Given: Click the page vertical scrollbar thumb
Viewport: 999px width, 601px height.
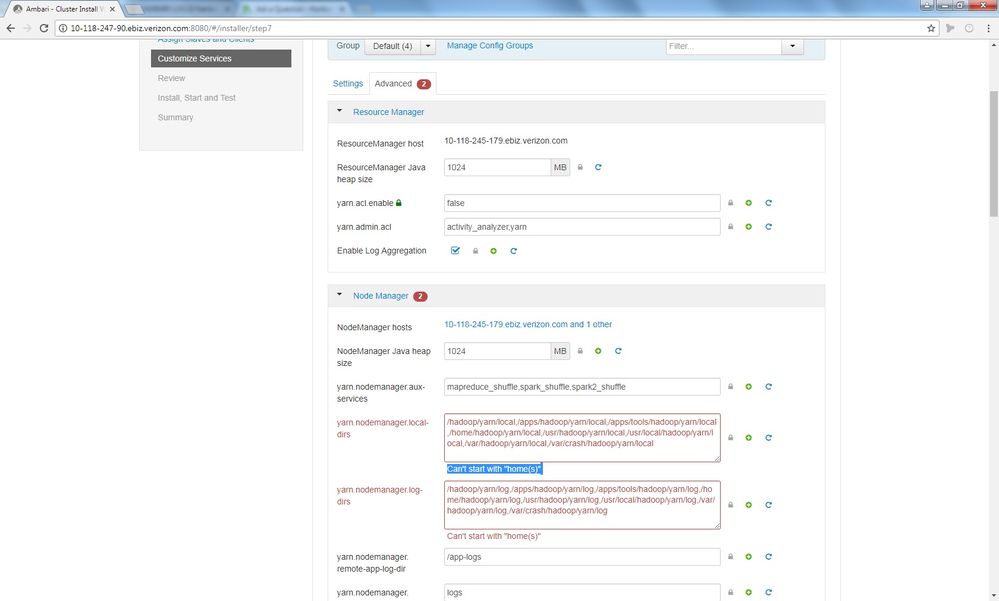Looking at the screenshot, I should coord(993,154).
